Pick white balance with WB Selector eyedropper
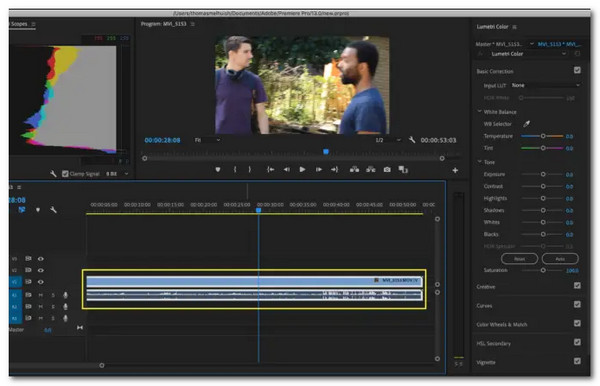This screenshot has height=386, width=600. 527,124
